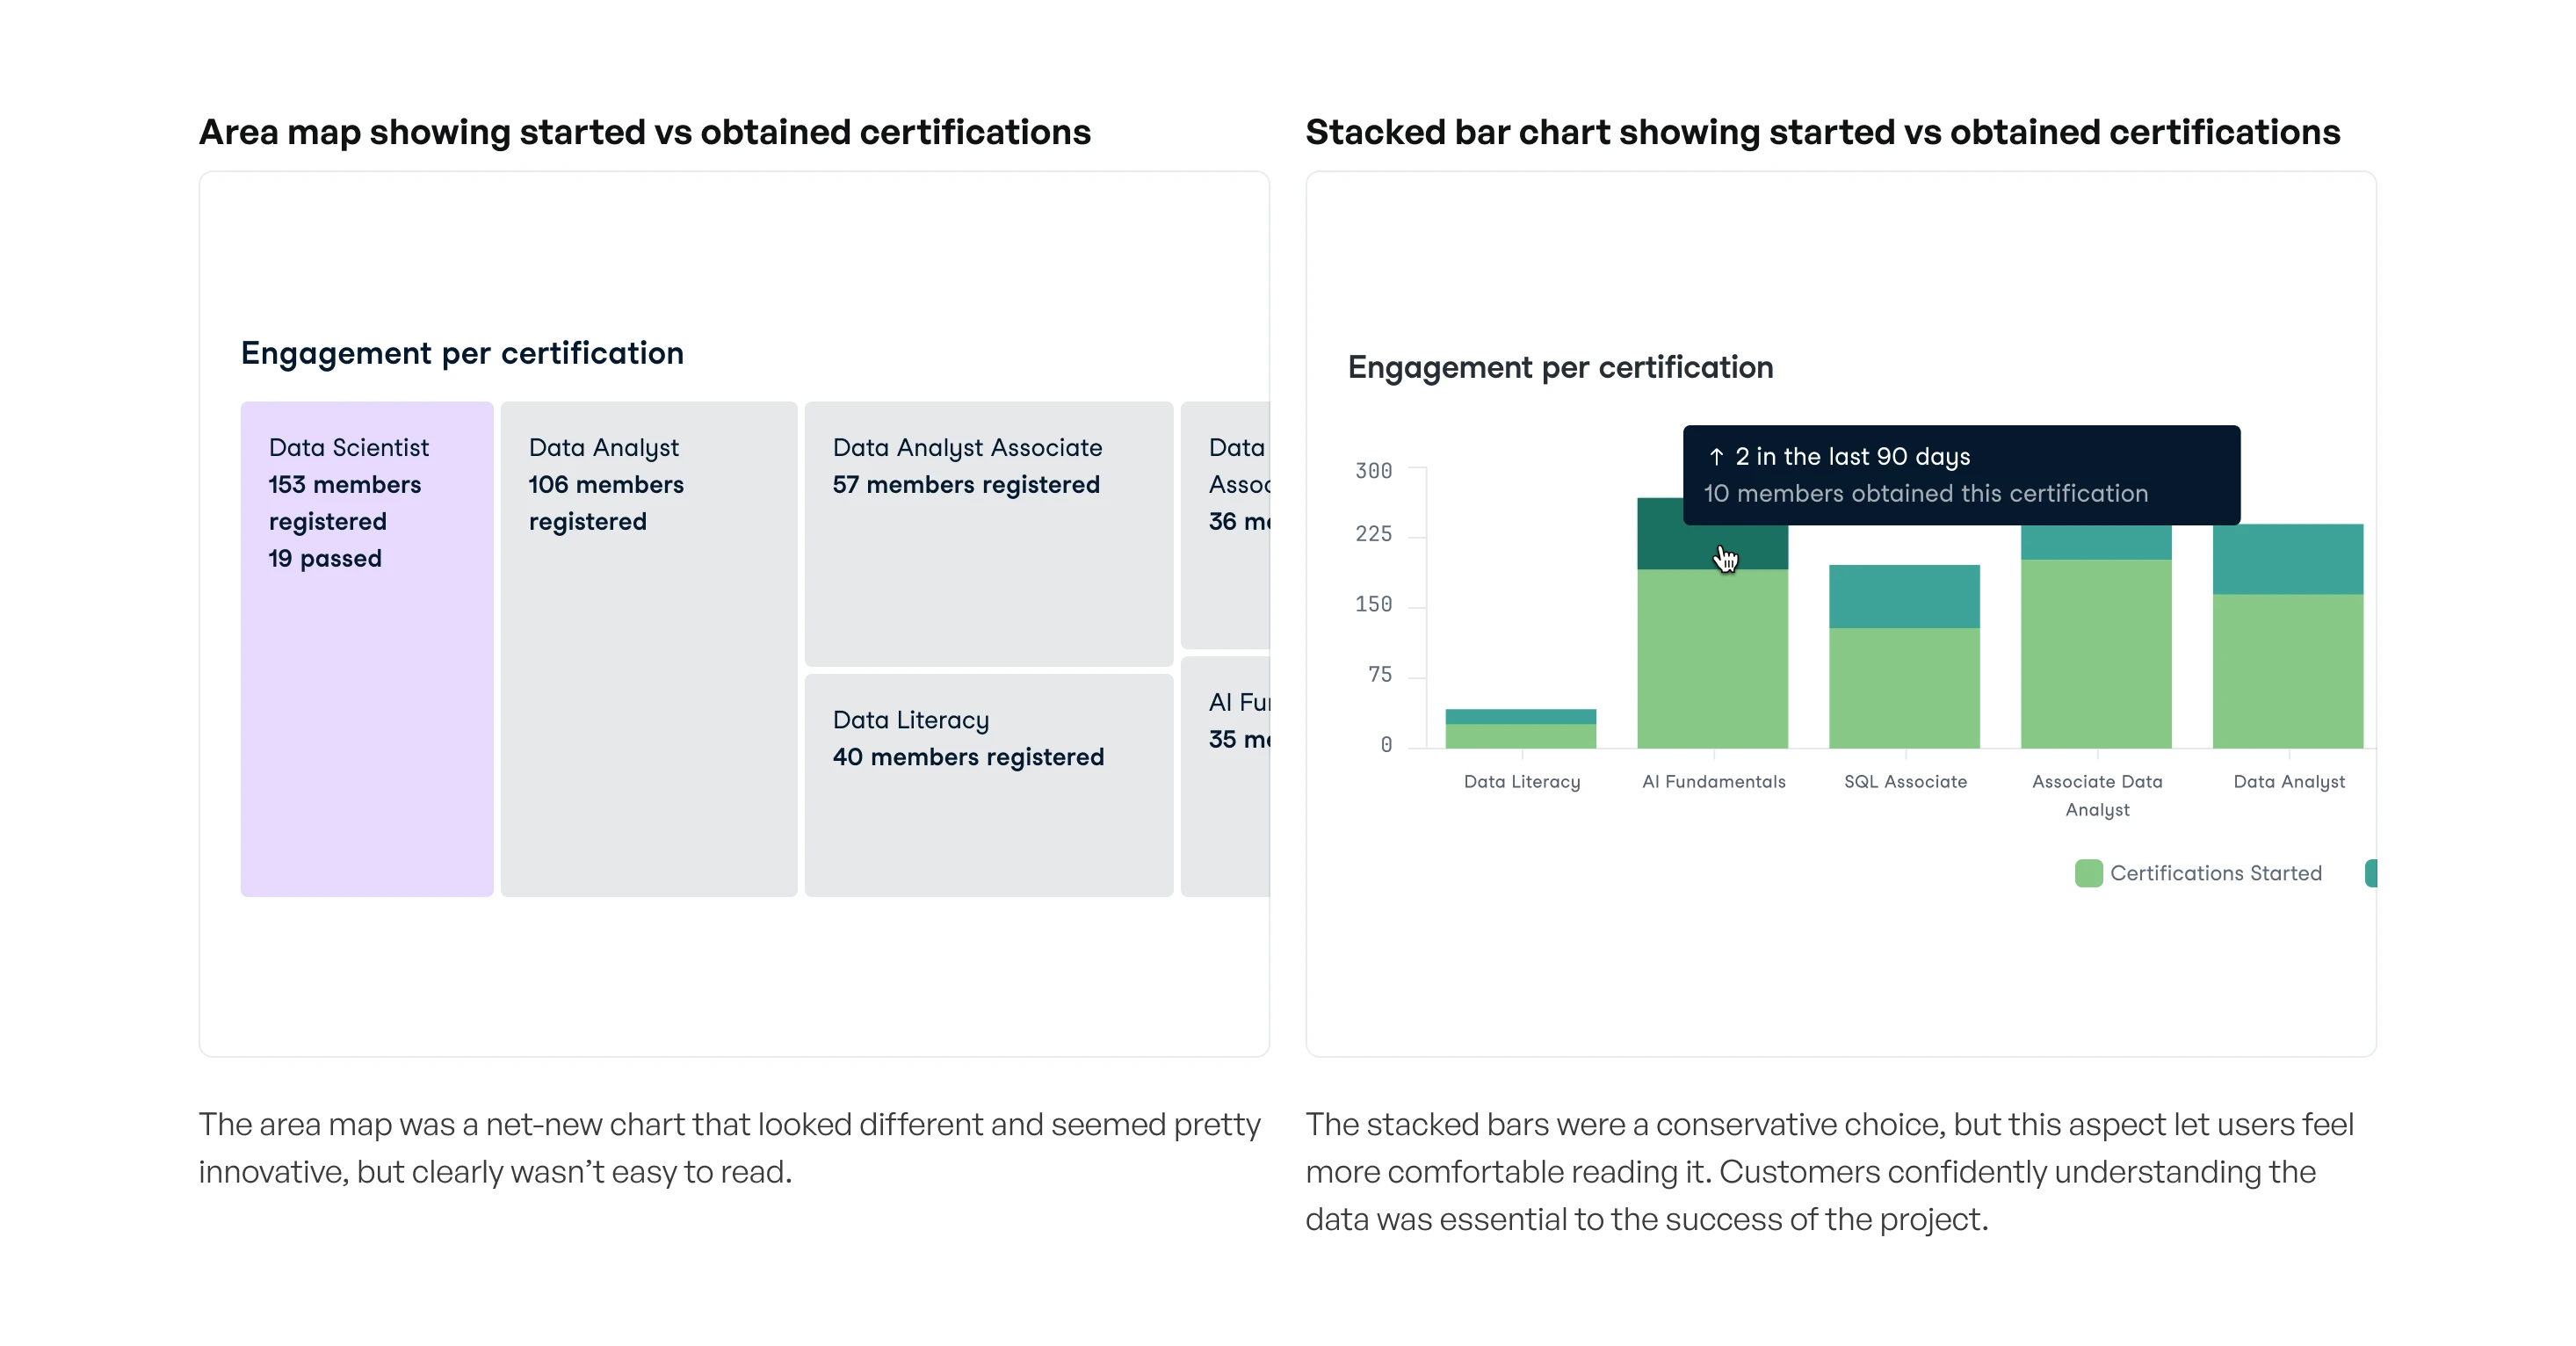Click the light green AI Fundamentals started segment

1712,660
